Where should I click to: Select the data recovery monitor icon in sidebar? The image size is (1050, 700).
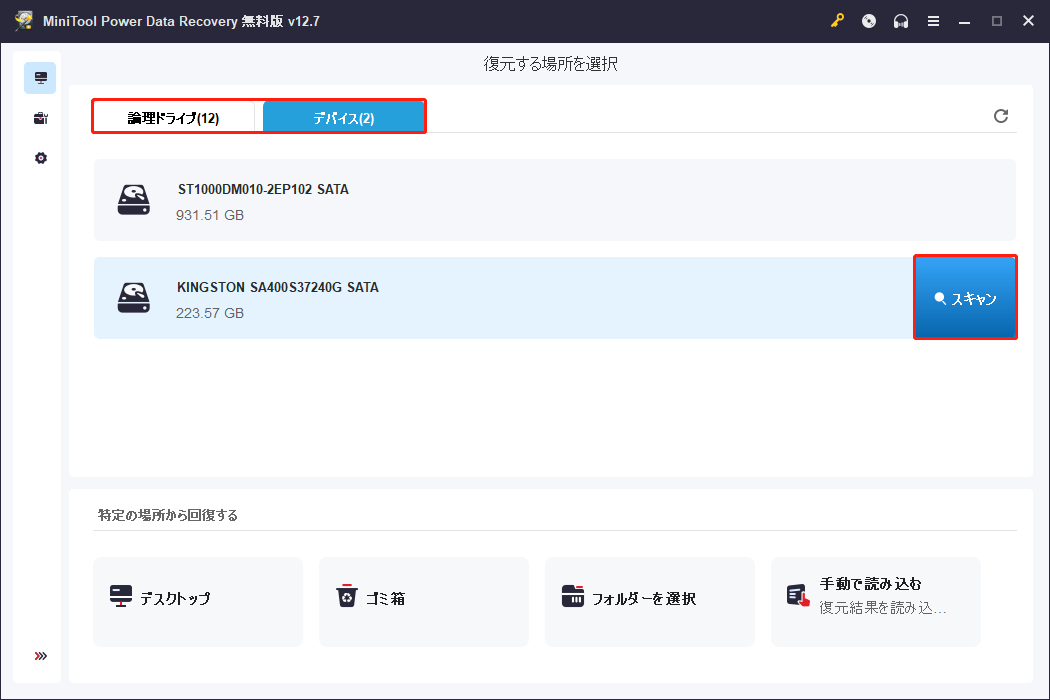point(40,77)
